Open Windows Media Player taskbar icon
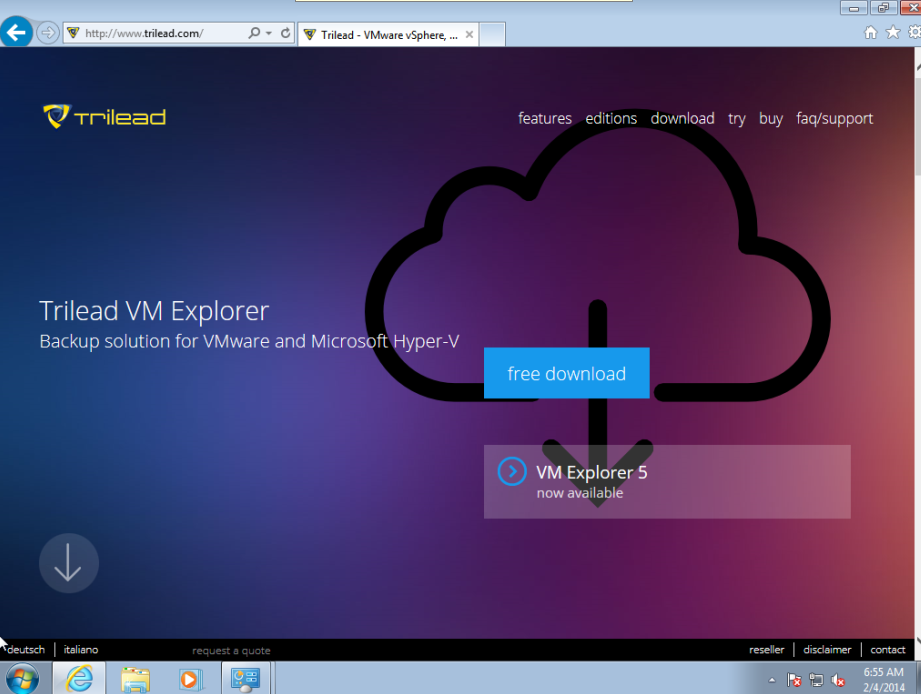 (190, 679)
